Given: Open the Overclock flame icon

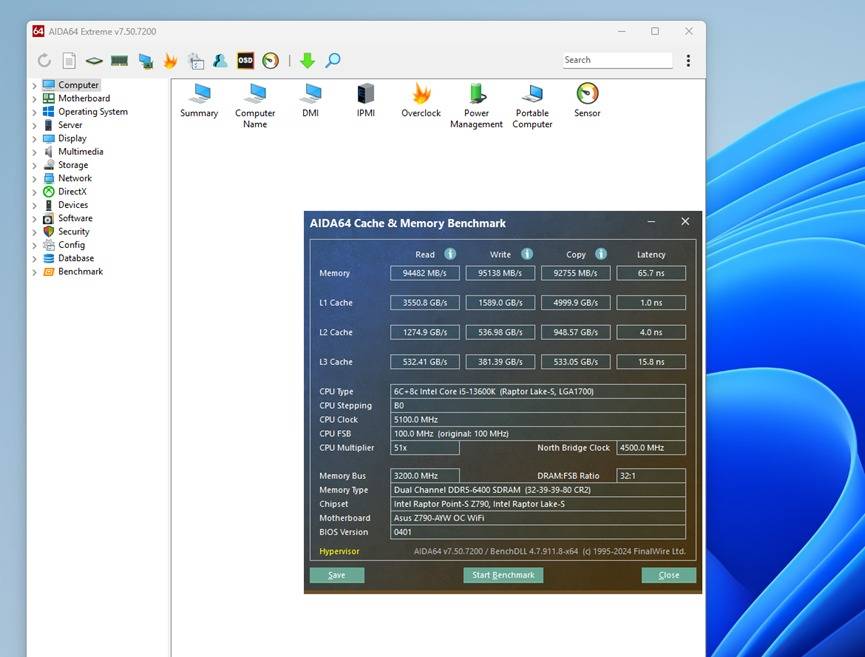Looking at the screenshot, I should pyautogui.click(x=421, y=100).
